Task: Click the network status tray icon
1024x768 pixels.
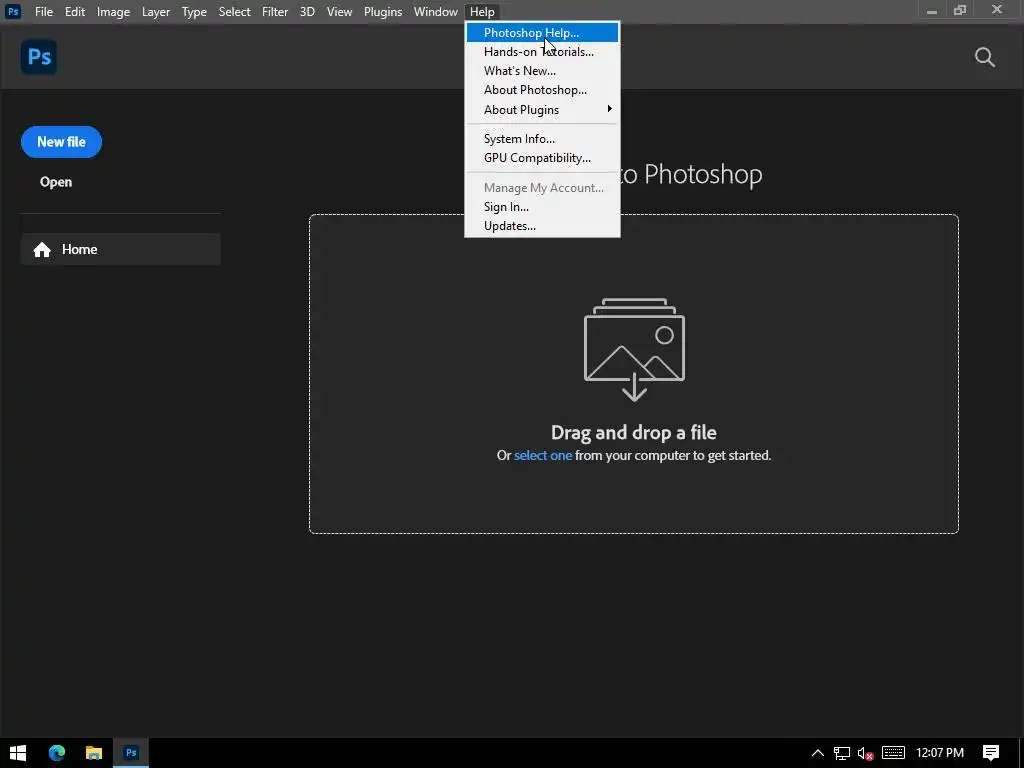Action: click(x=841, y=753)
